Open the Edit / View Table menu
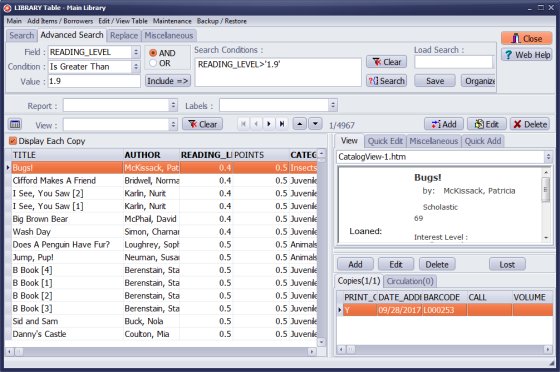 (x=122, y=21)
